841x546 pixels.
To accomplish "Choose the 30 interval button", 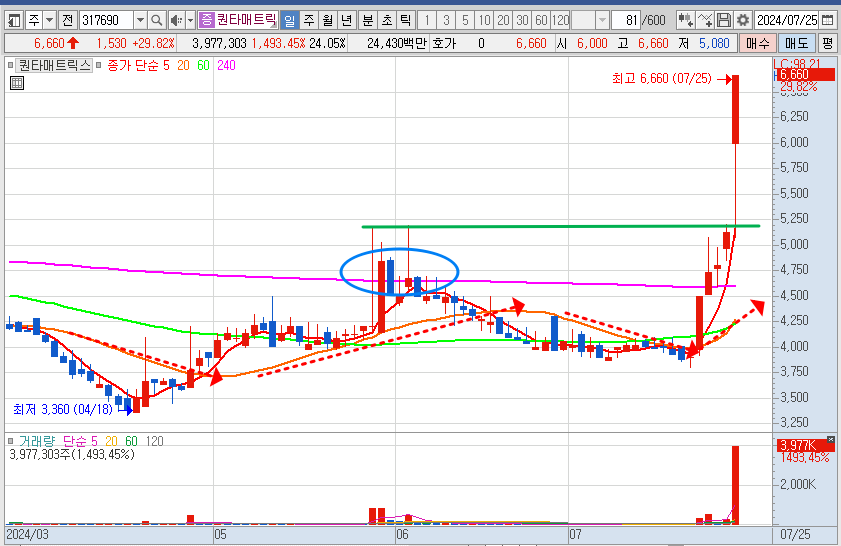I will pos(522,20).
